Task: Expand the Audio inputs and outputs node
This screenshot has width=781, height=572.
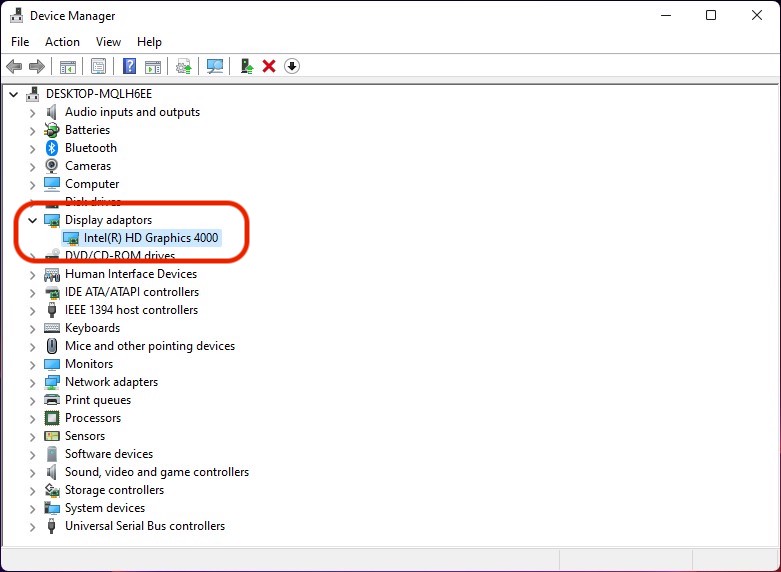Action: point(32,112)
